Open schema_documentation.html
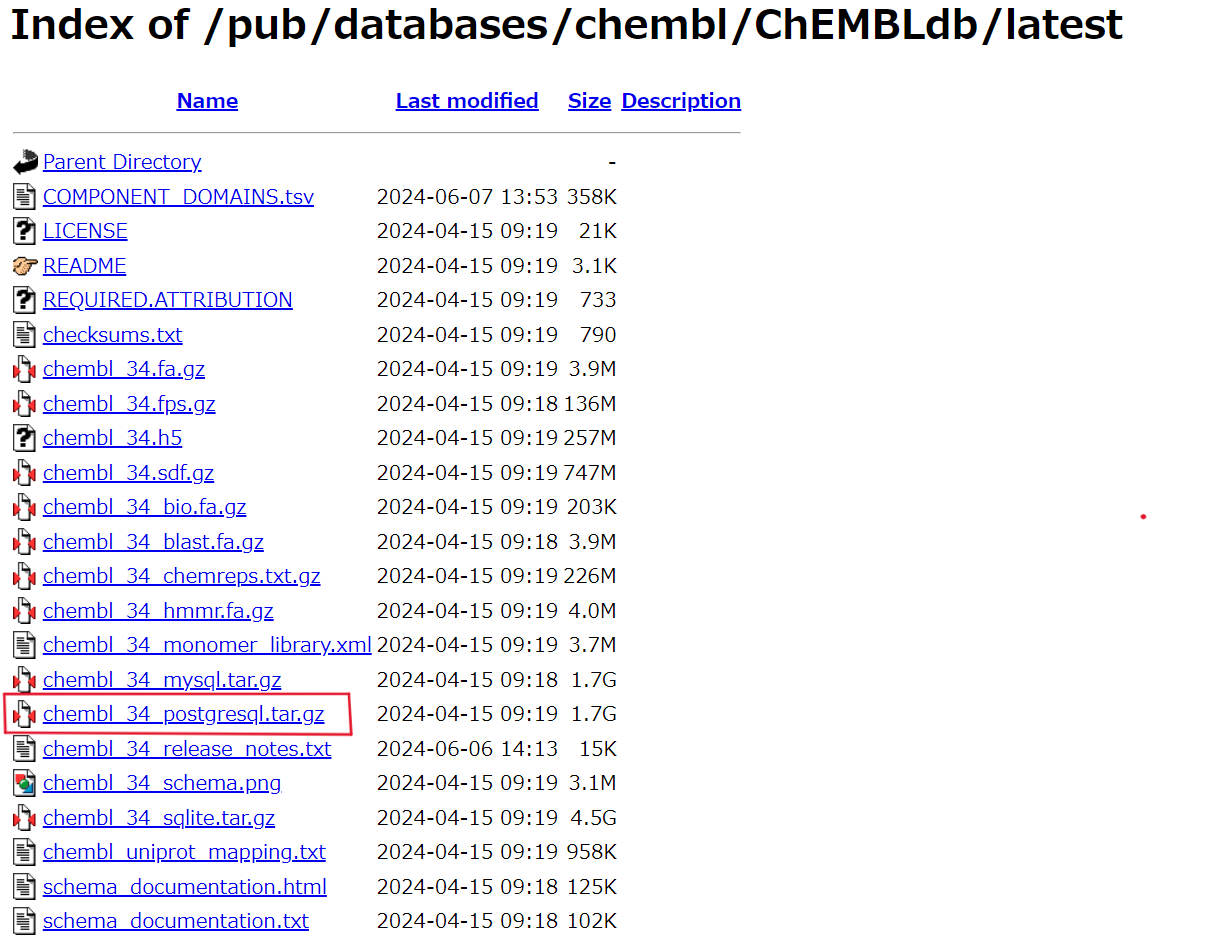The width and height of the screenshot is (1224, 940). (x=184, y=886)
